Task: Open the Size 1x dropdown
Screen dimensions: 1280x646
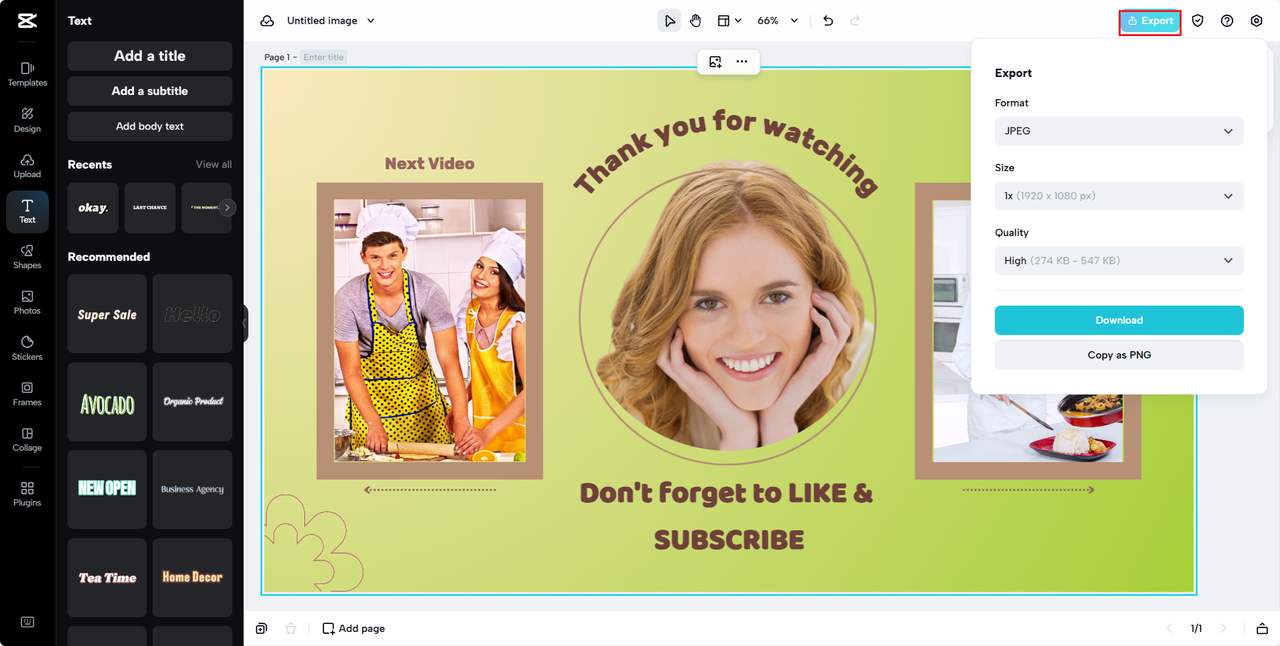Action: tap(1119, 196)
